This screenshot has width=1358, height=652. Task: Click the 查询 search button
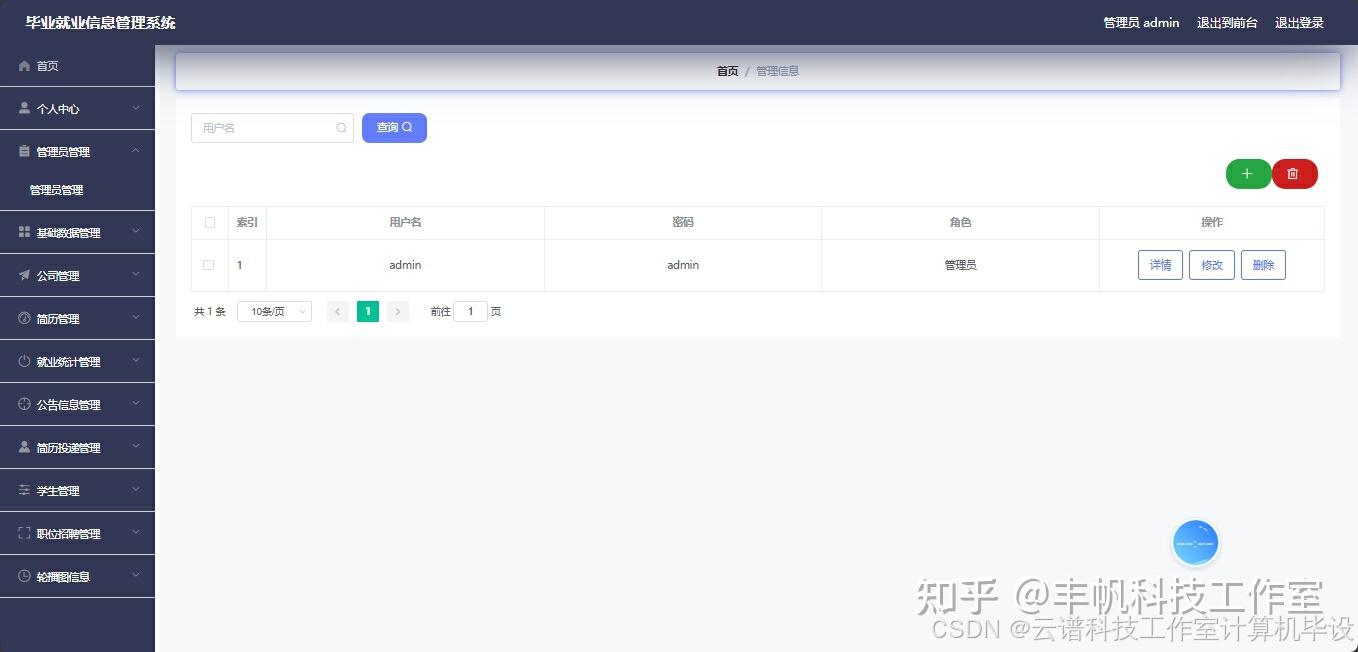tap(394, 127)
